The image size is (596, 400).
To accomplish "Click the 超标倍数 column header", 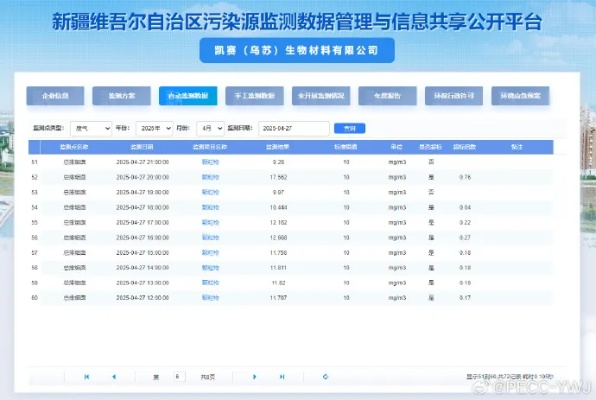I will click(464, 147).
